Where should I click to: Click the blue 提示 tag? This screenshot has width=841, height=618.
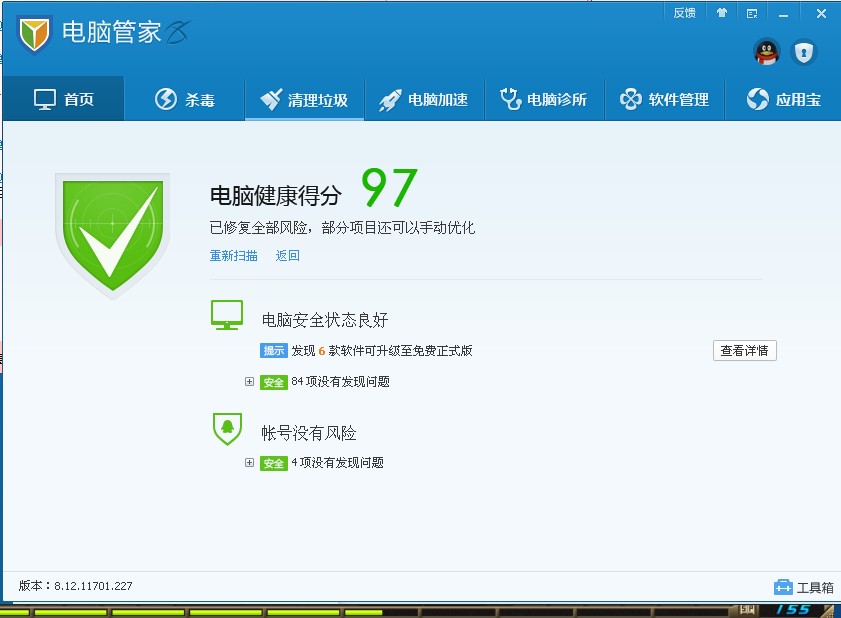274,350
